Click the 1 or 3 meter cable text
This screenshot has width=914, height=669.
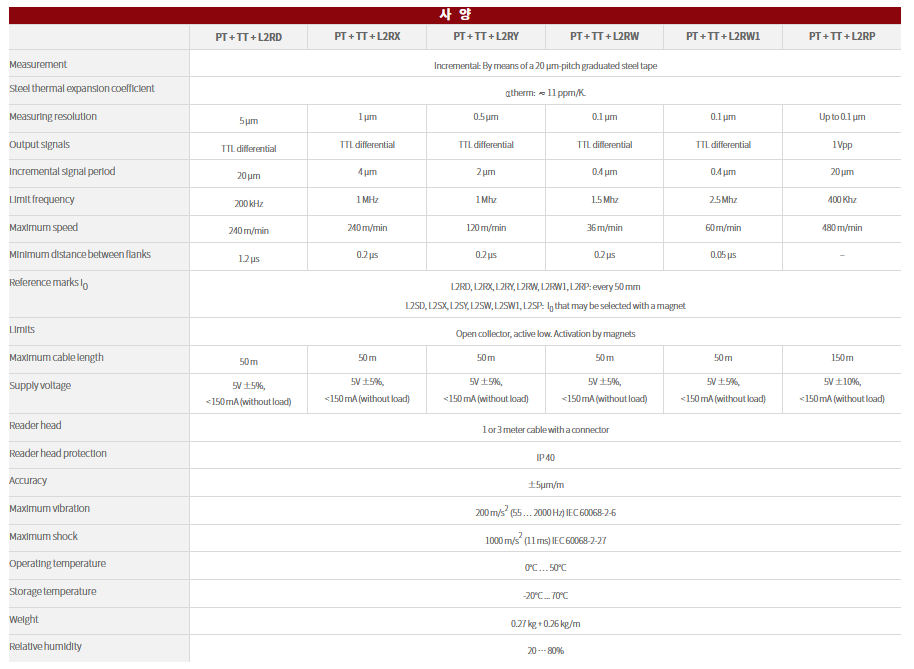(x=545, y=430)
